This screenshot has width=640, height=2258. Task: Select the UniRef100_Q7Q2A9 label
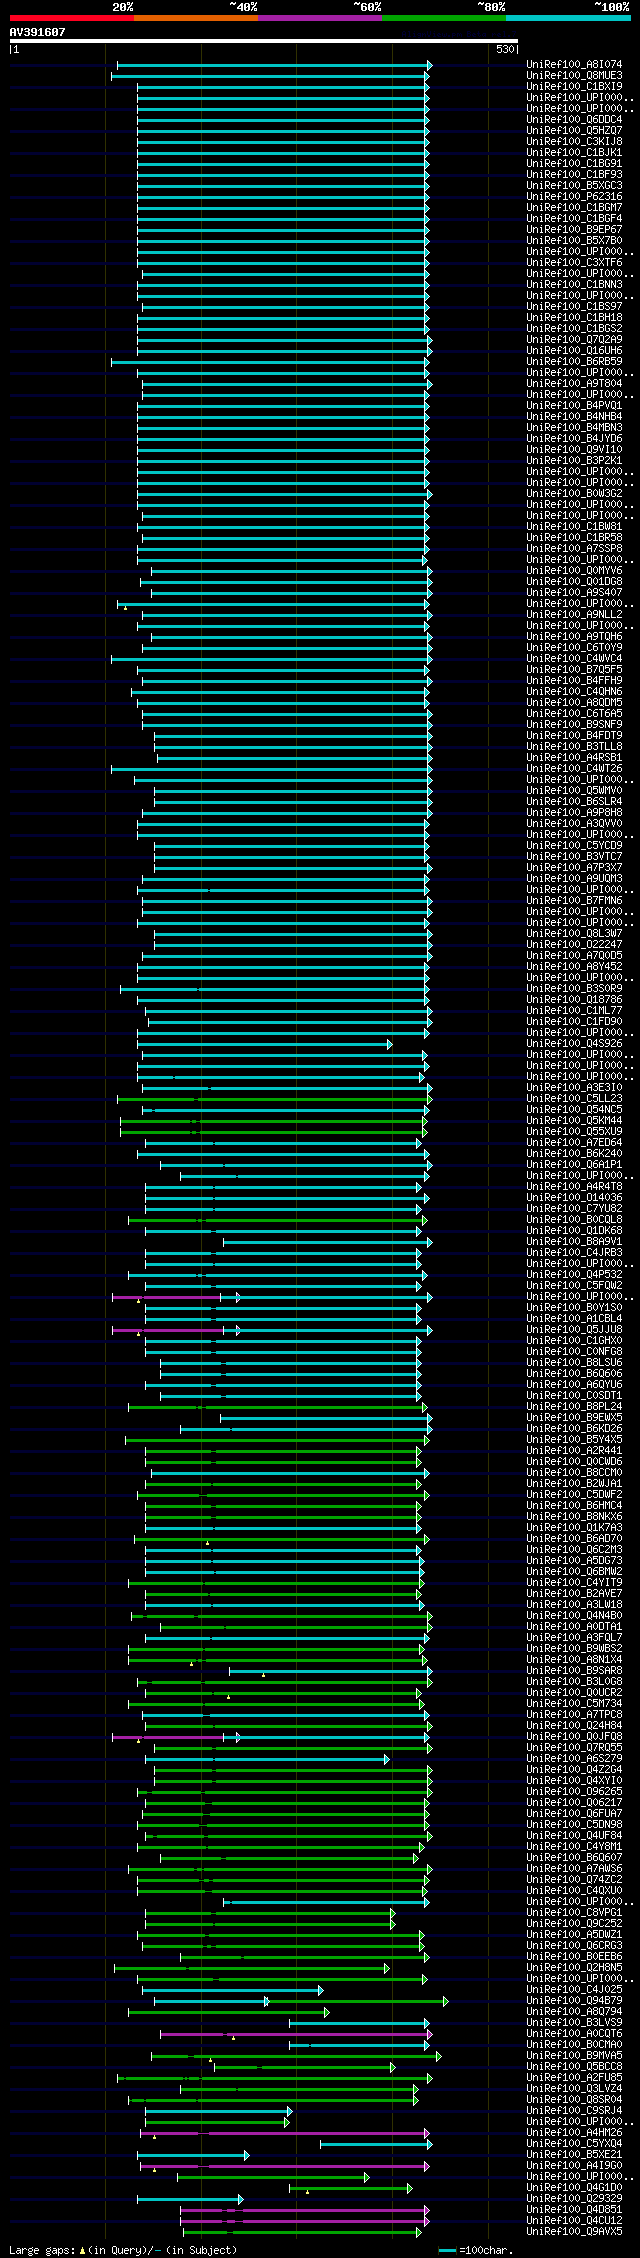click(574, 339)
